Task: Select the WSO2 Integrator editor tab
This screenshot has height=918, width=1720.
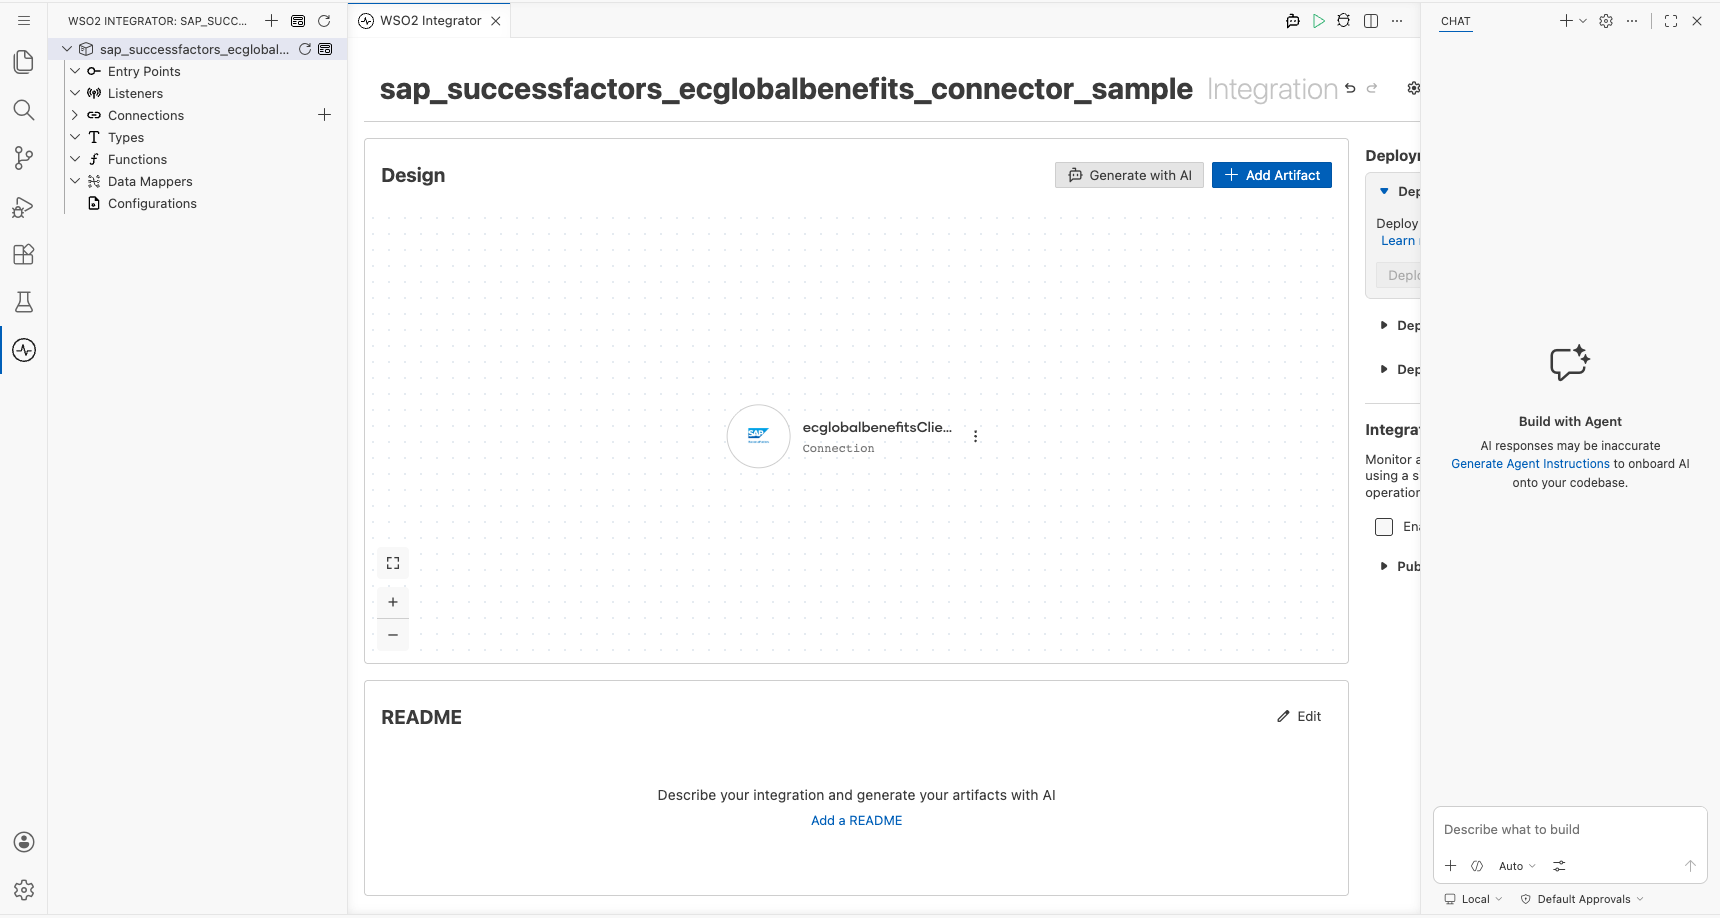Action: pos(430,21)
